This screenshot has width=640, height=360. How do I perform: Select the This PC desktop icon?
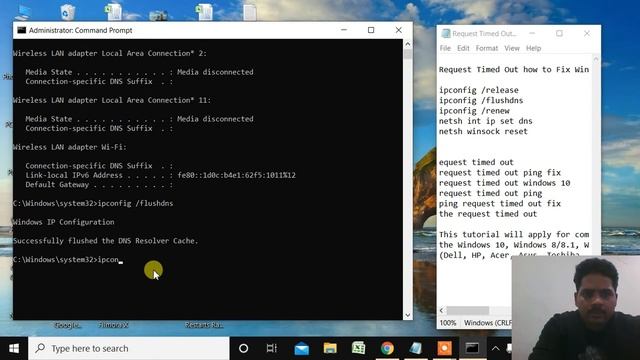(23, 12)
